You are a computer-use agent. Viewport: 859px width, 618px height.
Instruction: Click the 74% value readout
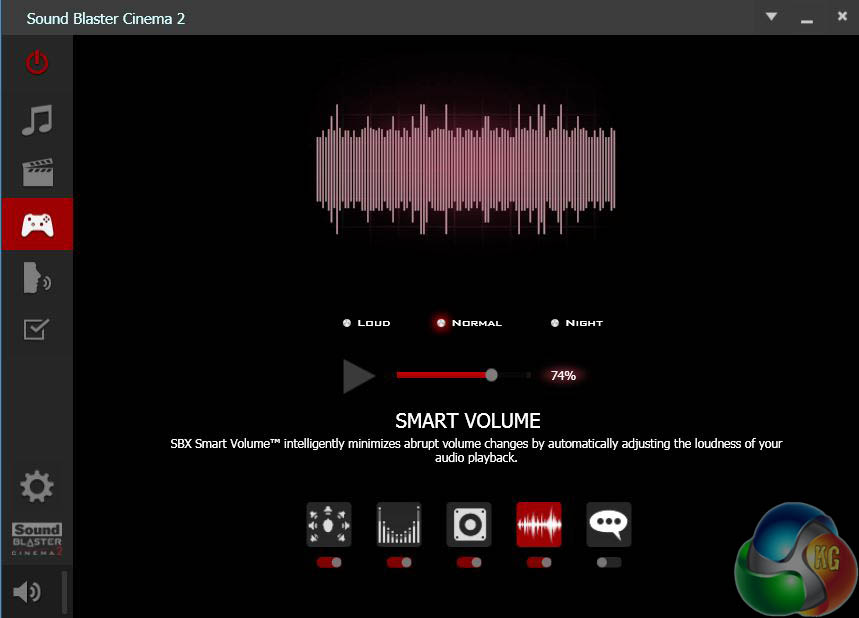(x=563, y=375)
